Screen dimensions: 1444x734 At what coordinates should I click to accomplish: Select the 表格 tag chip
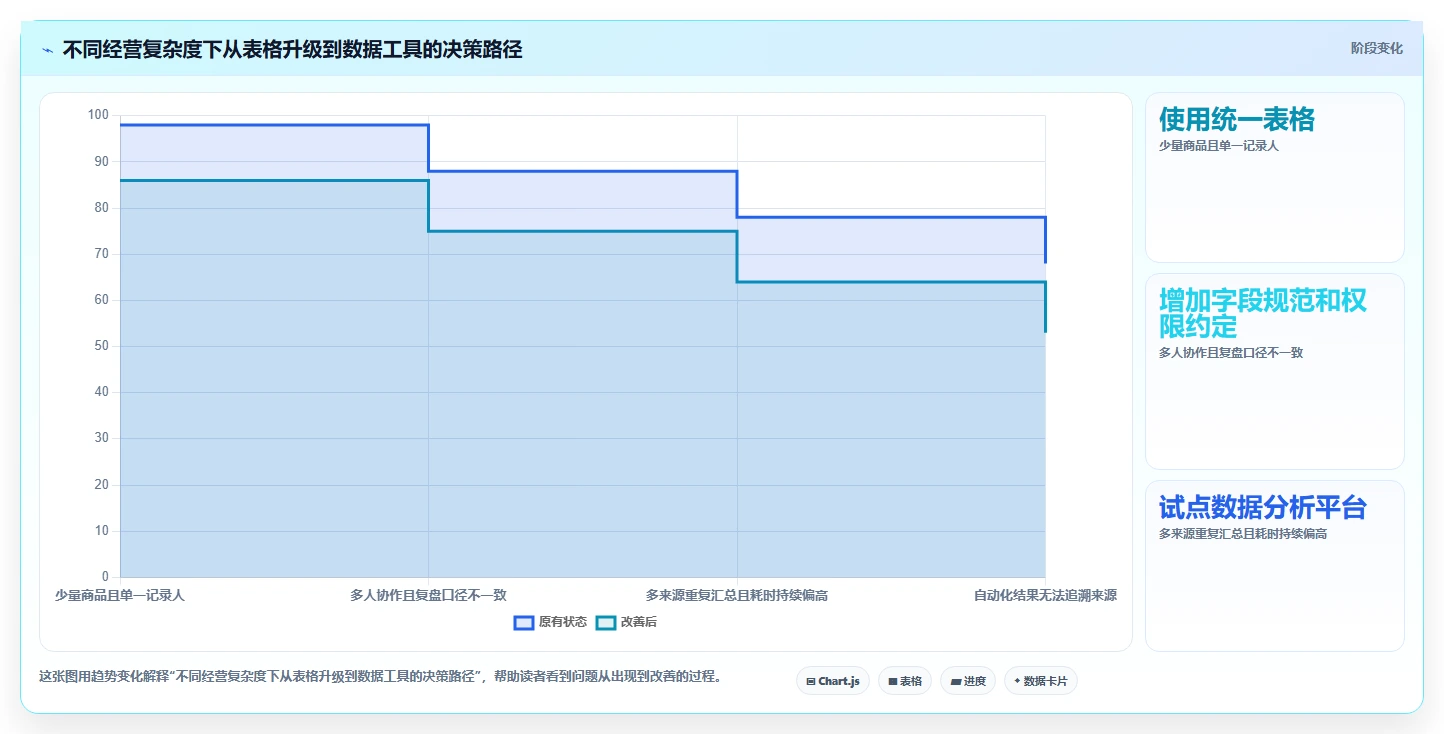[905, 681]
